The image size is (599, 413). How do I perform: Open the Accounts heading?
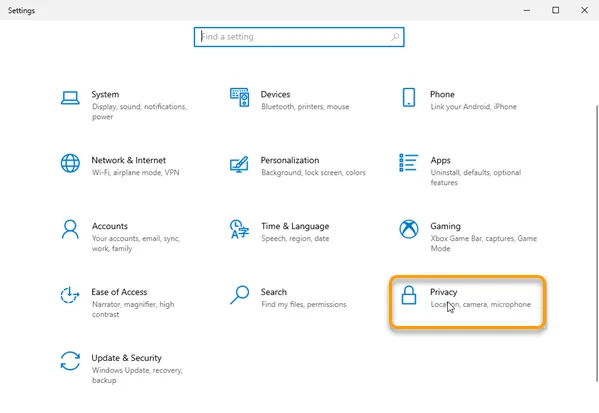point(110,226)
